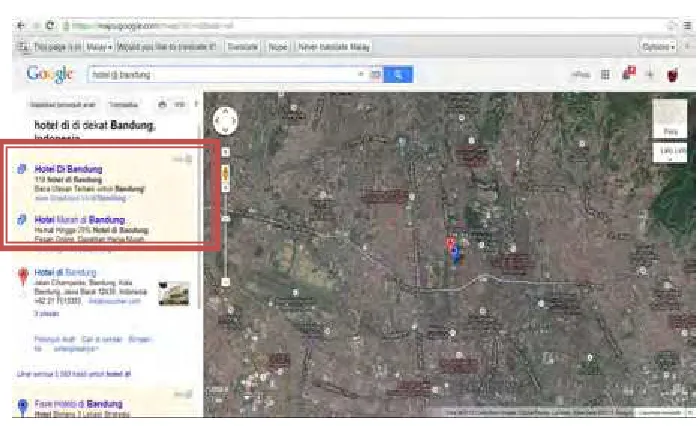Click Never translate Malay button
698x426 pixels.
tap(334, 47)
